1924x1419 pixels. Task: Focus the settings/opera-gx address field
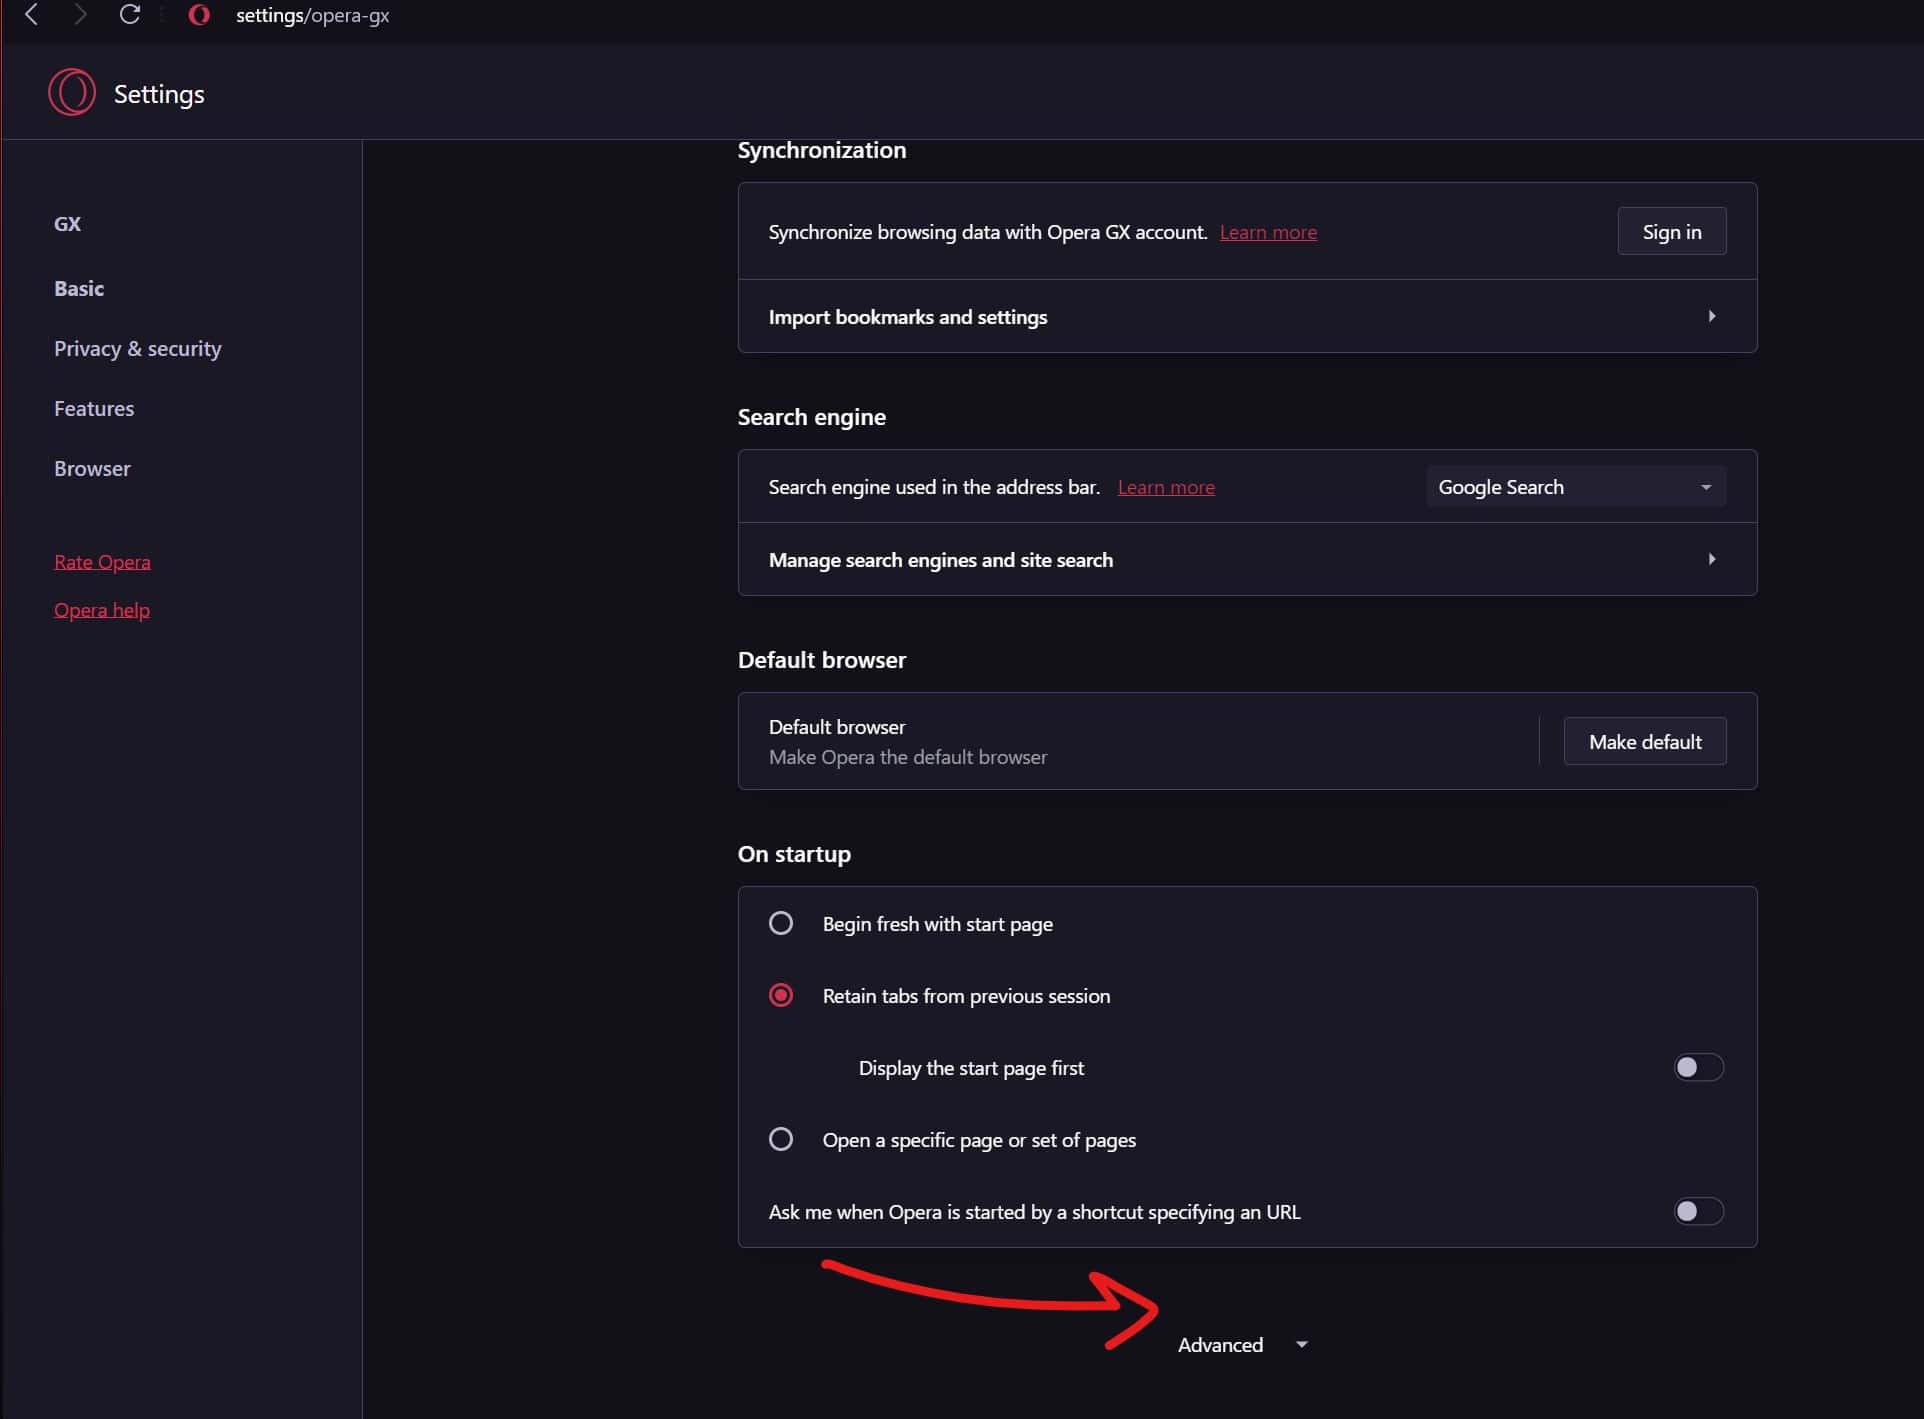312,15
